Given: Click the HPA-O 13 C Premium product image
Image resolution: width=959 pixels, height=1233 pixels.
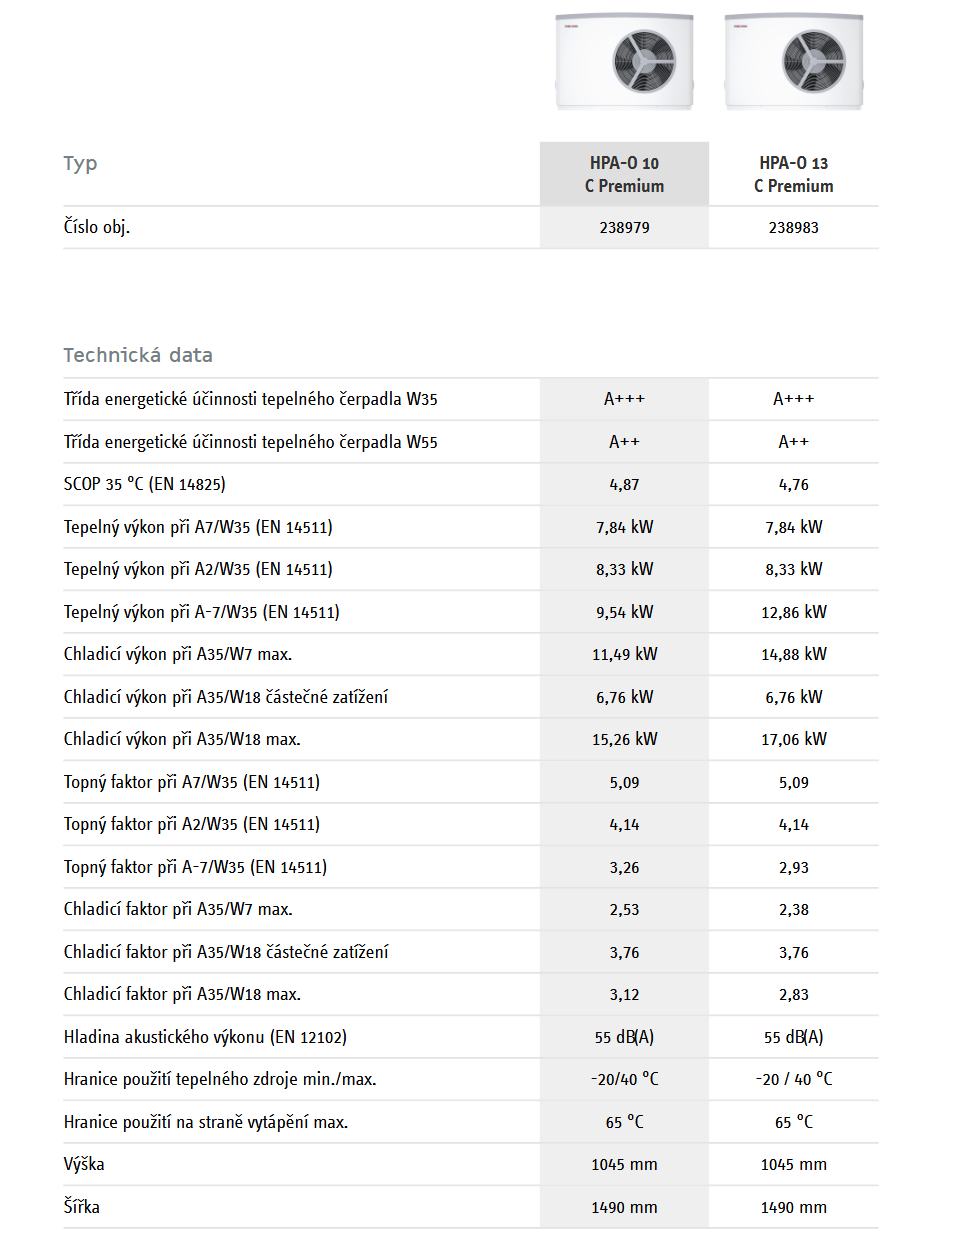Looking at the screenshot, I should tap(794, 61).
